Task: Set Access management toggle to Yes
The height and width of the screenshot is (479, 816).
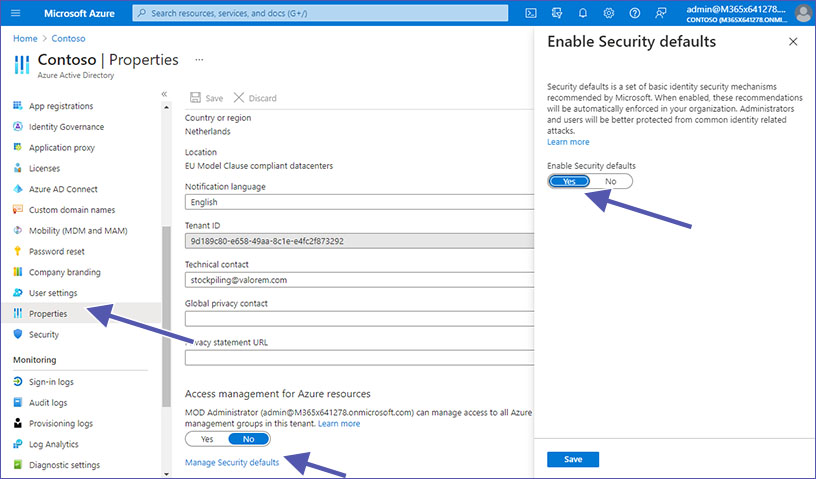Action: tap(207, 439)
